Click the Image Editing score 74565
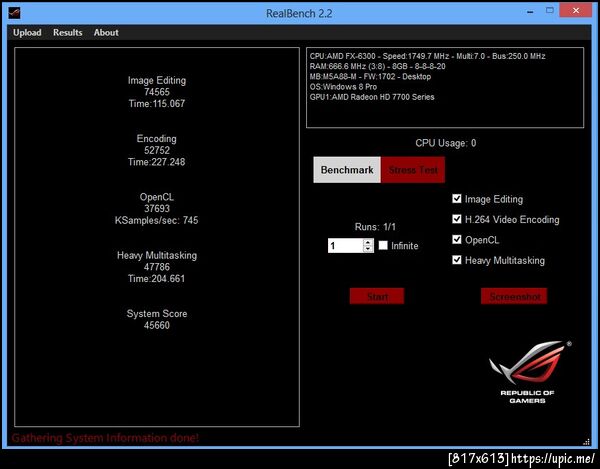 (157, 92)
